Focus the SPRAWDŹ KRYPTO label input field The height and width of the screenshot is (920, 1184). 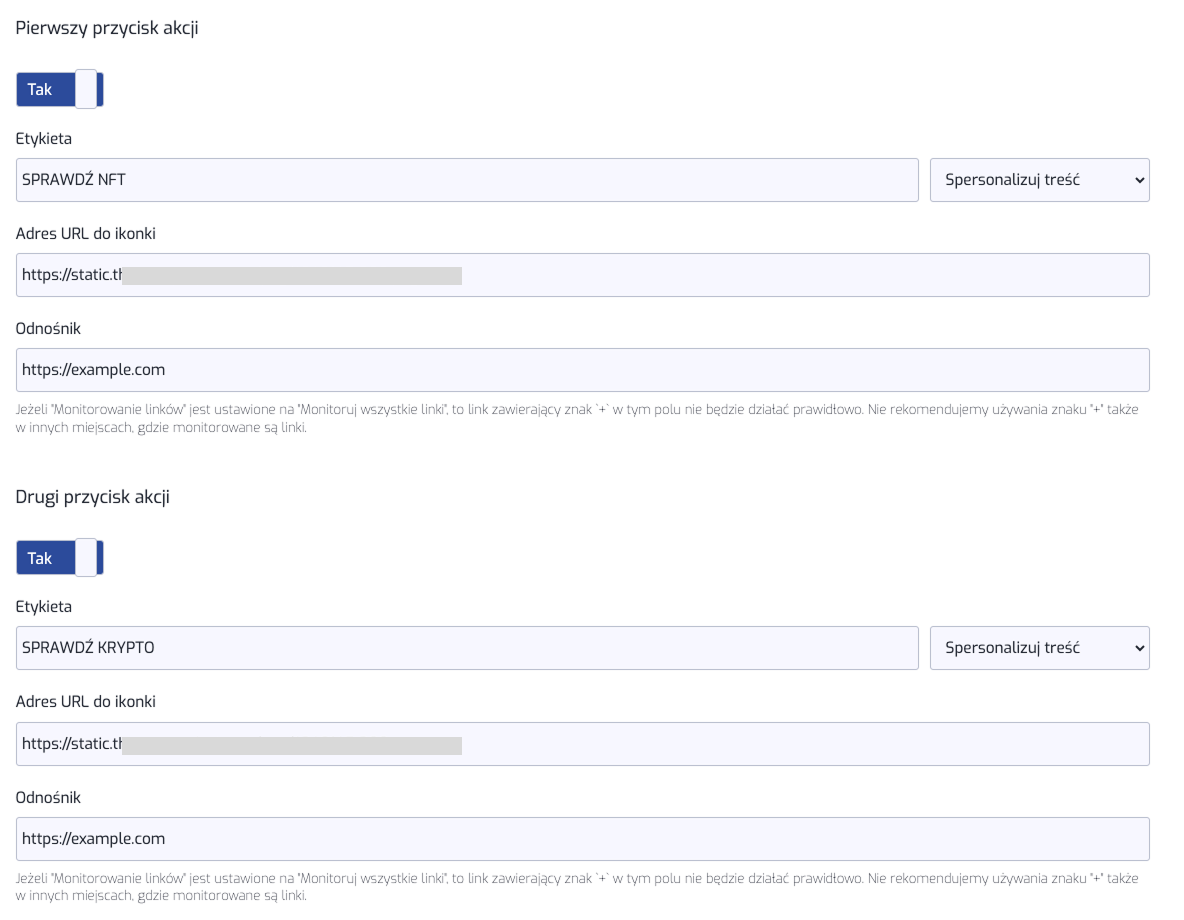point(467,648)
